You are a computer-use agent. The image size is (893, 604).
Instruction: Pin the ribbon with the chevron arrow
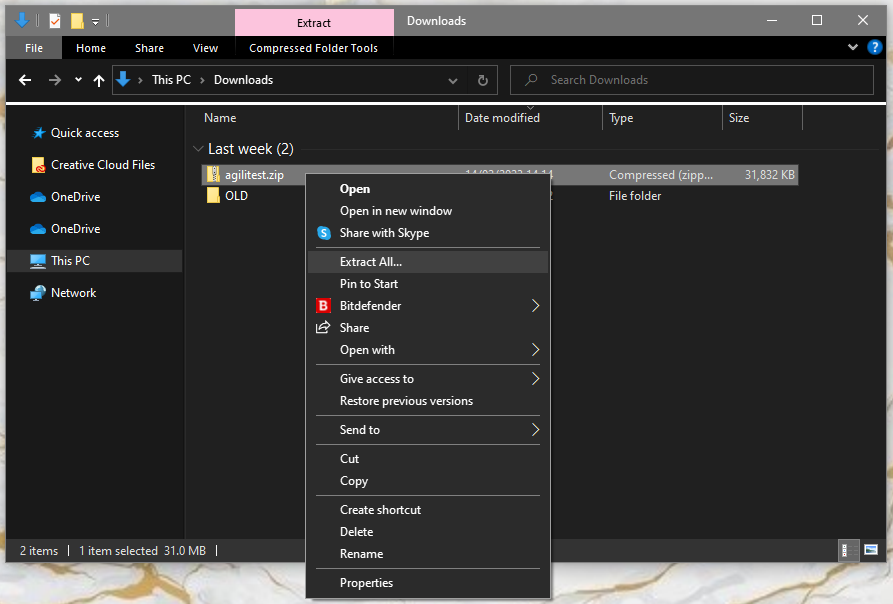point(852,47)
